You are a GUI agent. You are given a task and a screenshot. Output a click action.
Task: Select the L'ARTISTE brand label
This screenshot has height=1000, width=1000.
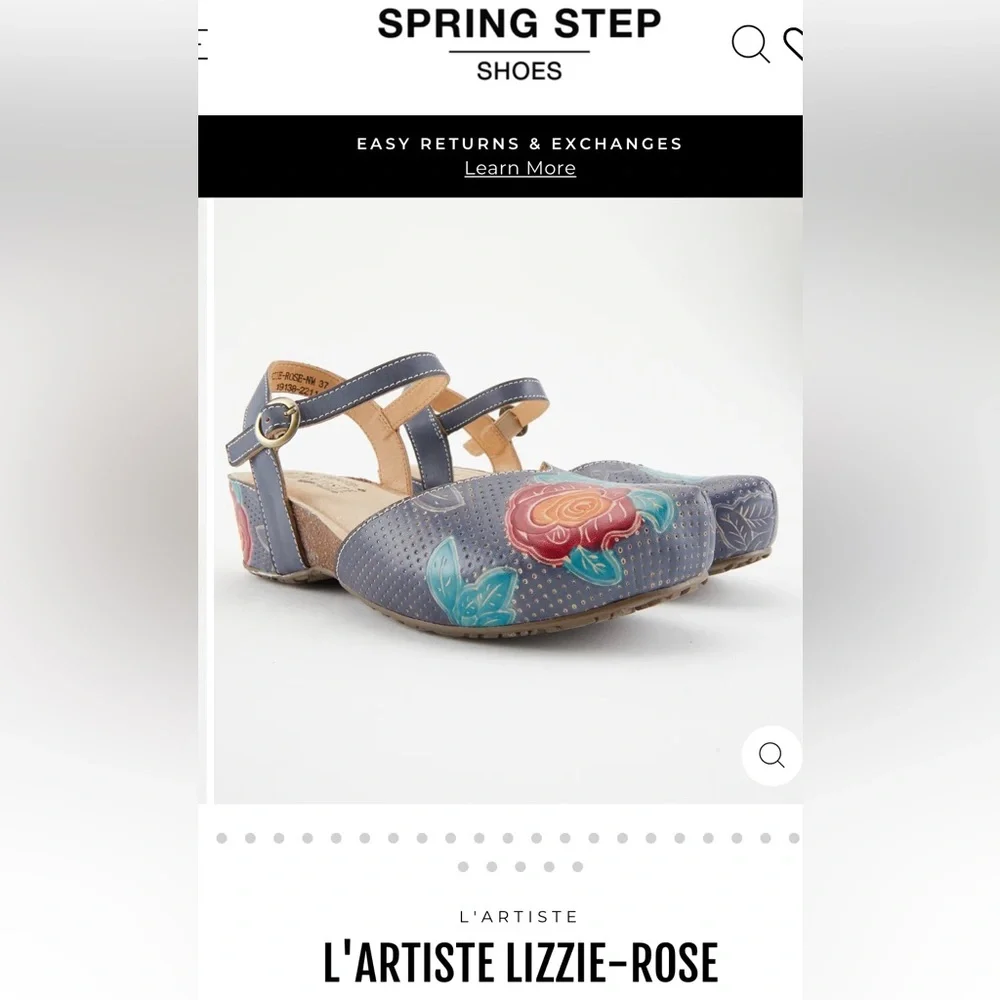[519, 916]
